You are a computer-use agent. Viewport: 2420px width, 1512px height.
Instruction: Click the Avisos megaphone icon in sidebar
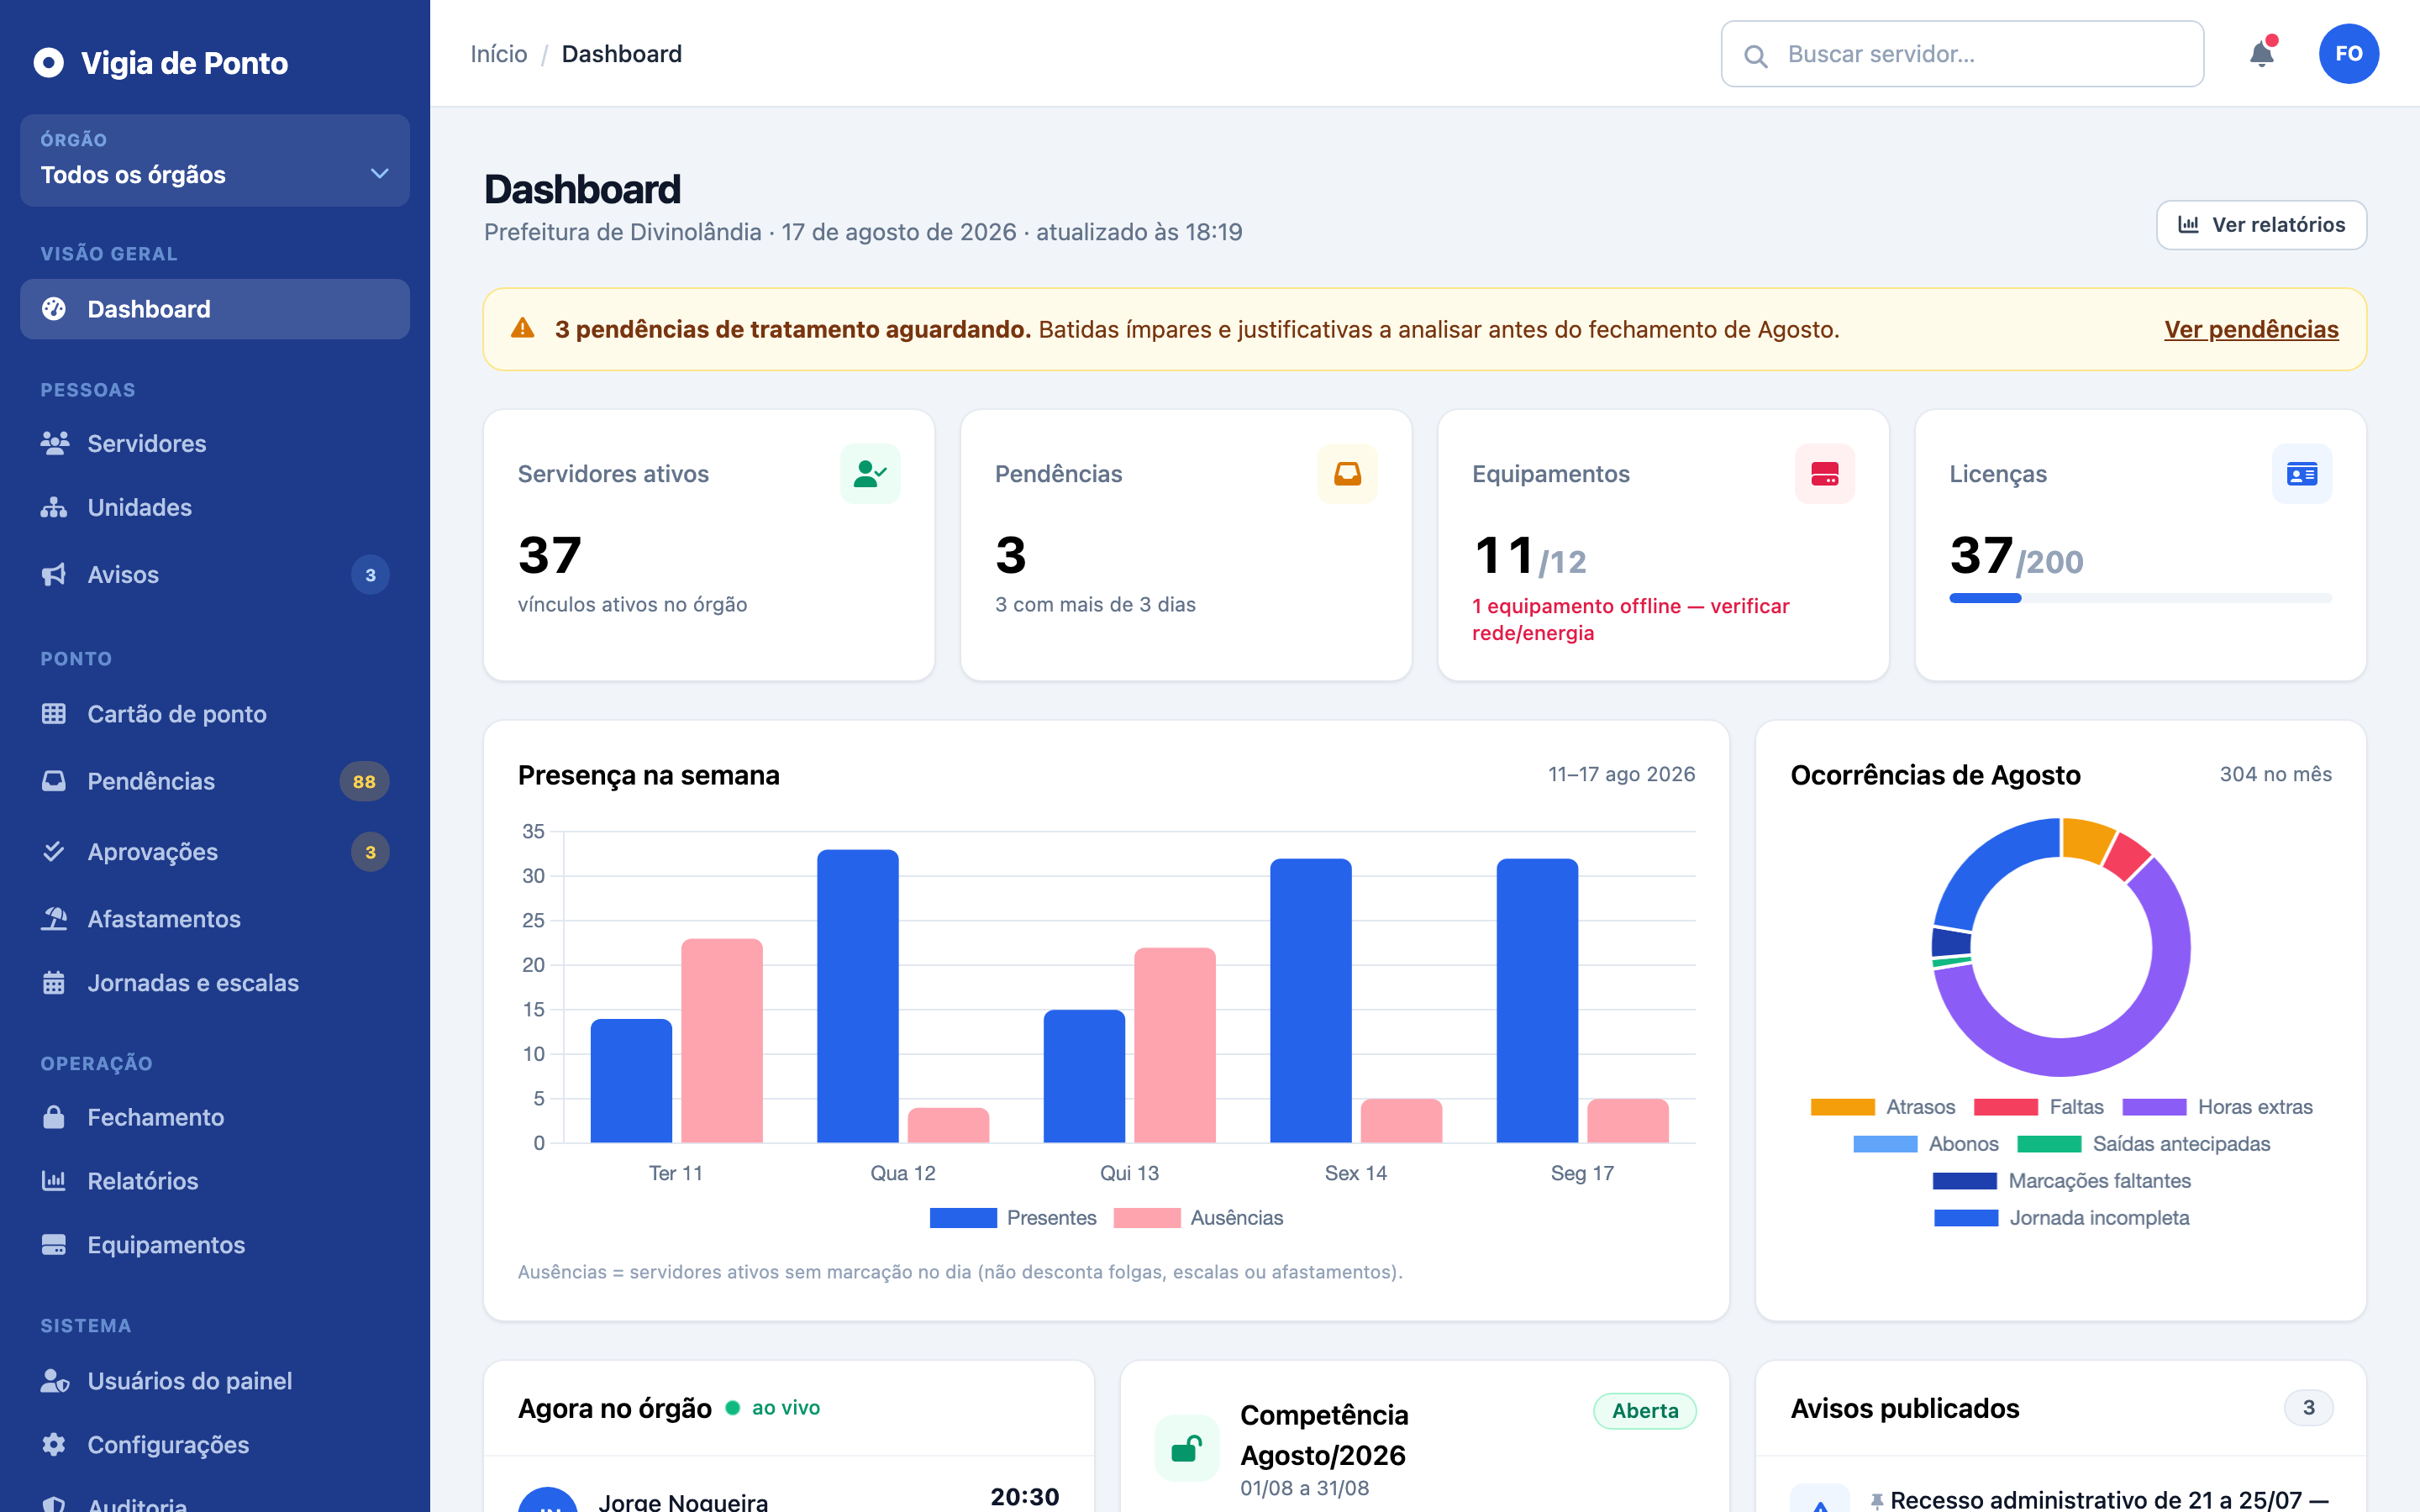[54, 574]
